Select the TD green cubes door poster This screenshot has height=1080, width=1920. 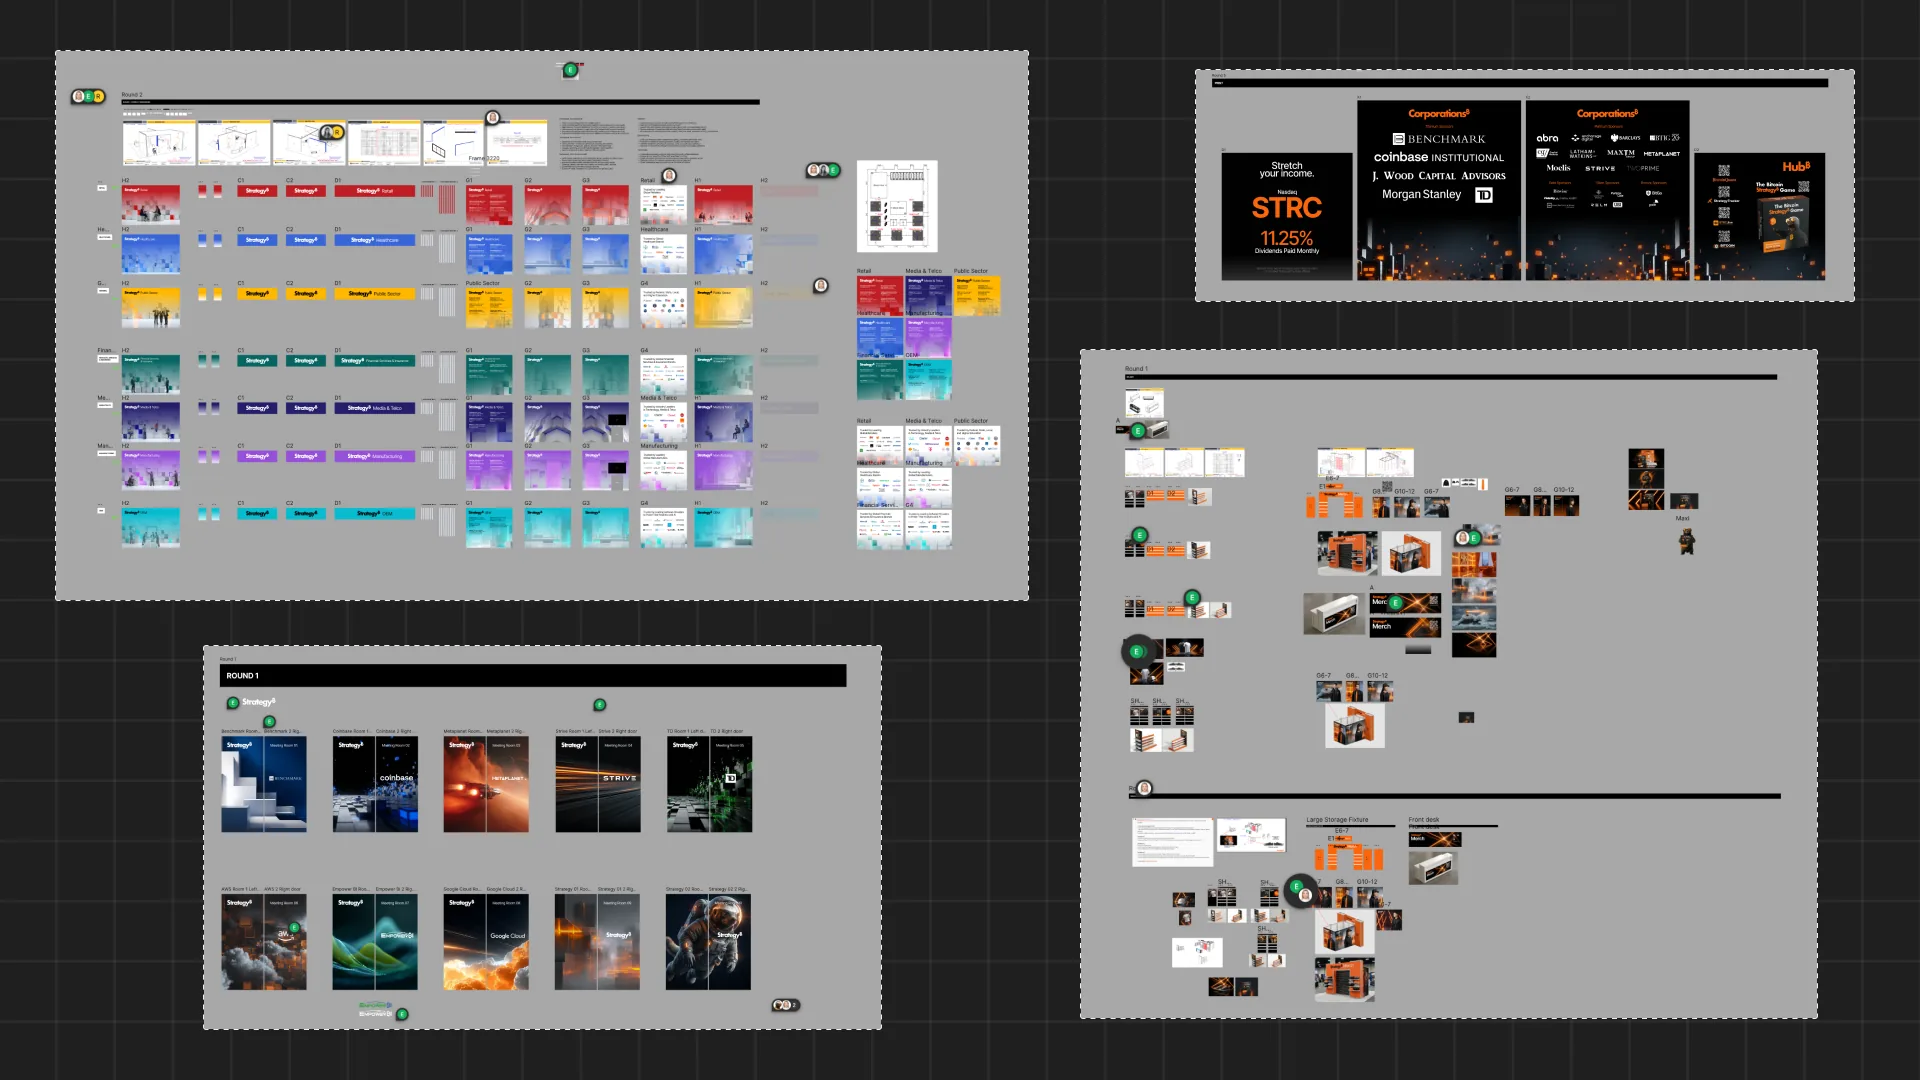(710, 784)
